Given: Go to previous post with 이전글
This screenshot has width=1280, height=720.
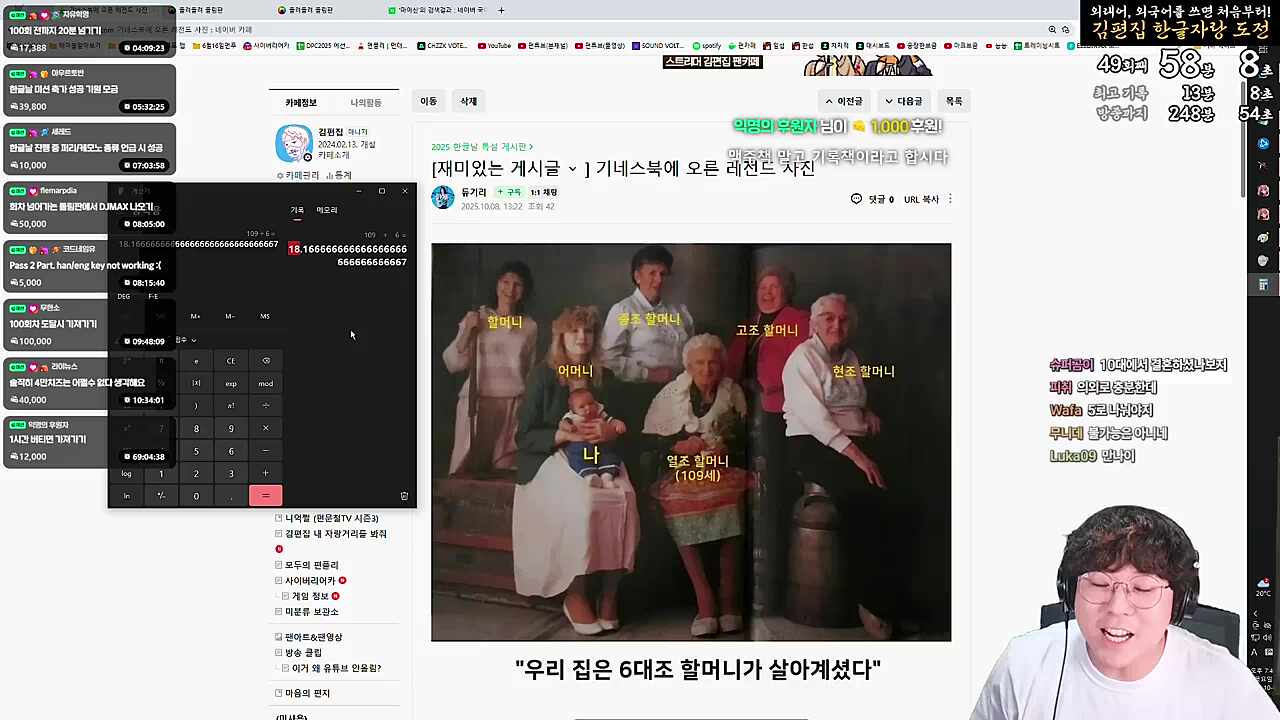Looking at the screenshot, I should (843, 101).
